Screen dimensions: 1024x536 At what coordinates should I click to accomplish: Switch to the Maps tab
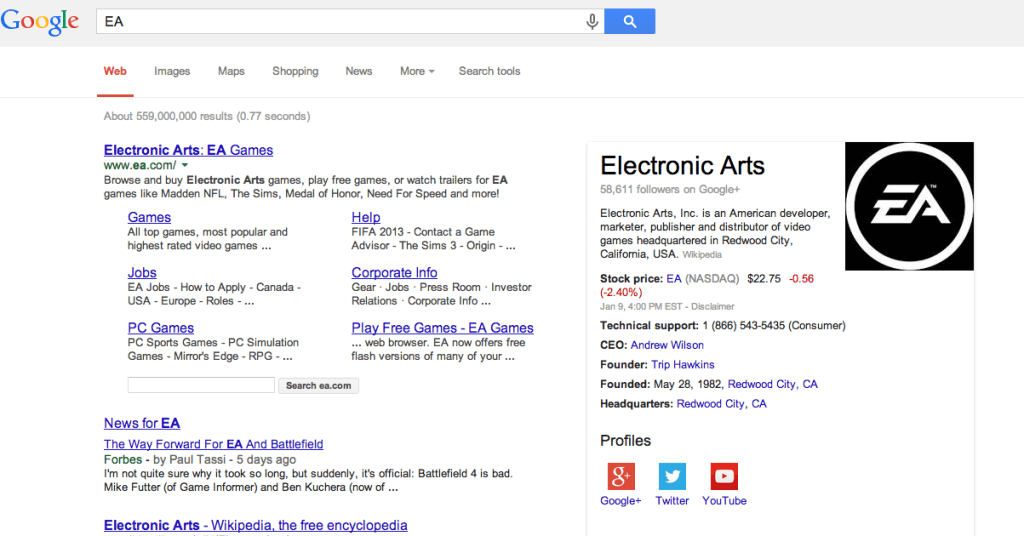pyautogui.click(x=231, y=71)
